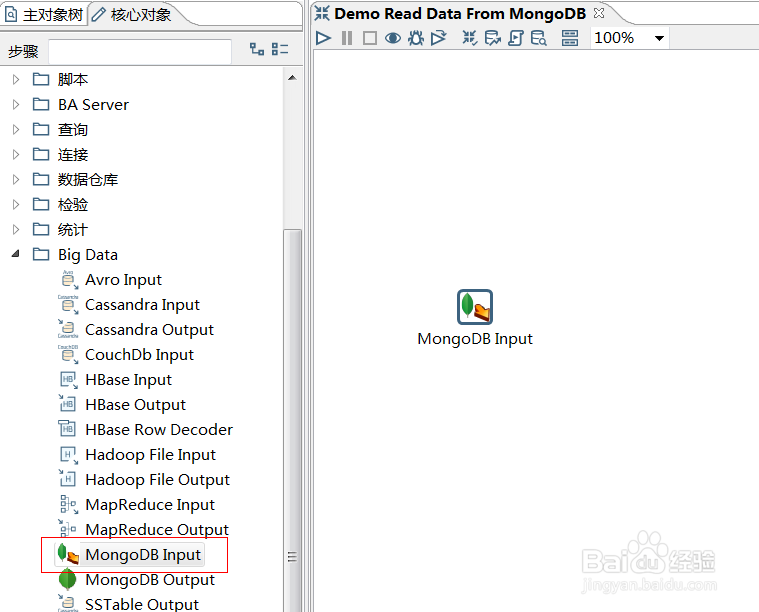Expand the 查询 folder
This screenshot has width=759, height=612.
point(16,130)
